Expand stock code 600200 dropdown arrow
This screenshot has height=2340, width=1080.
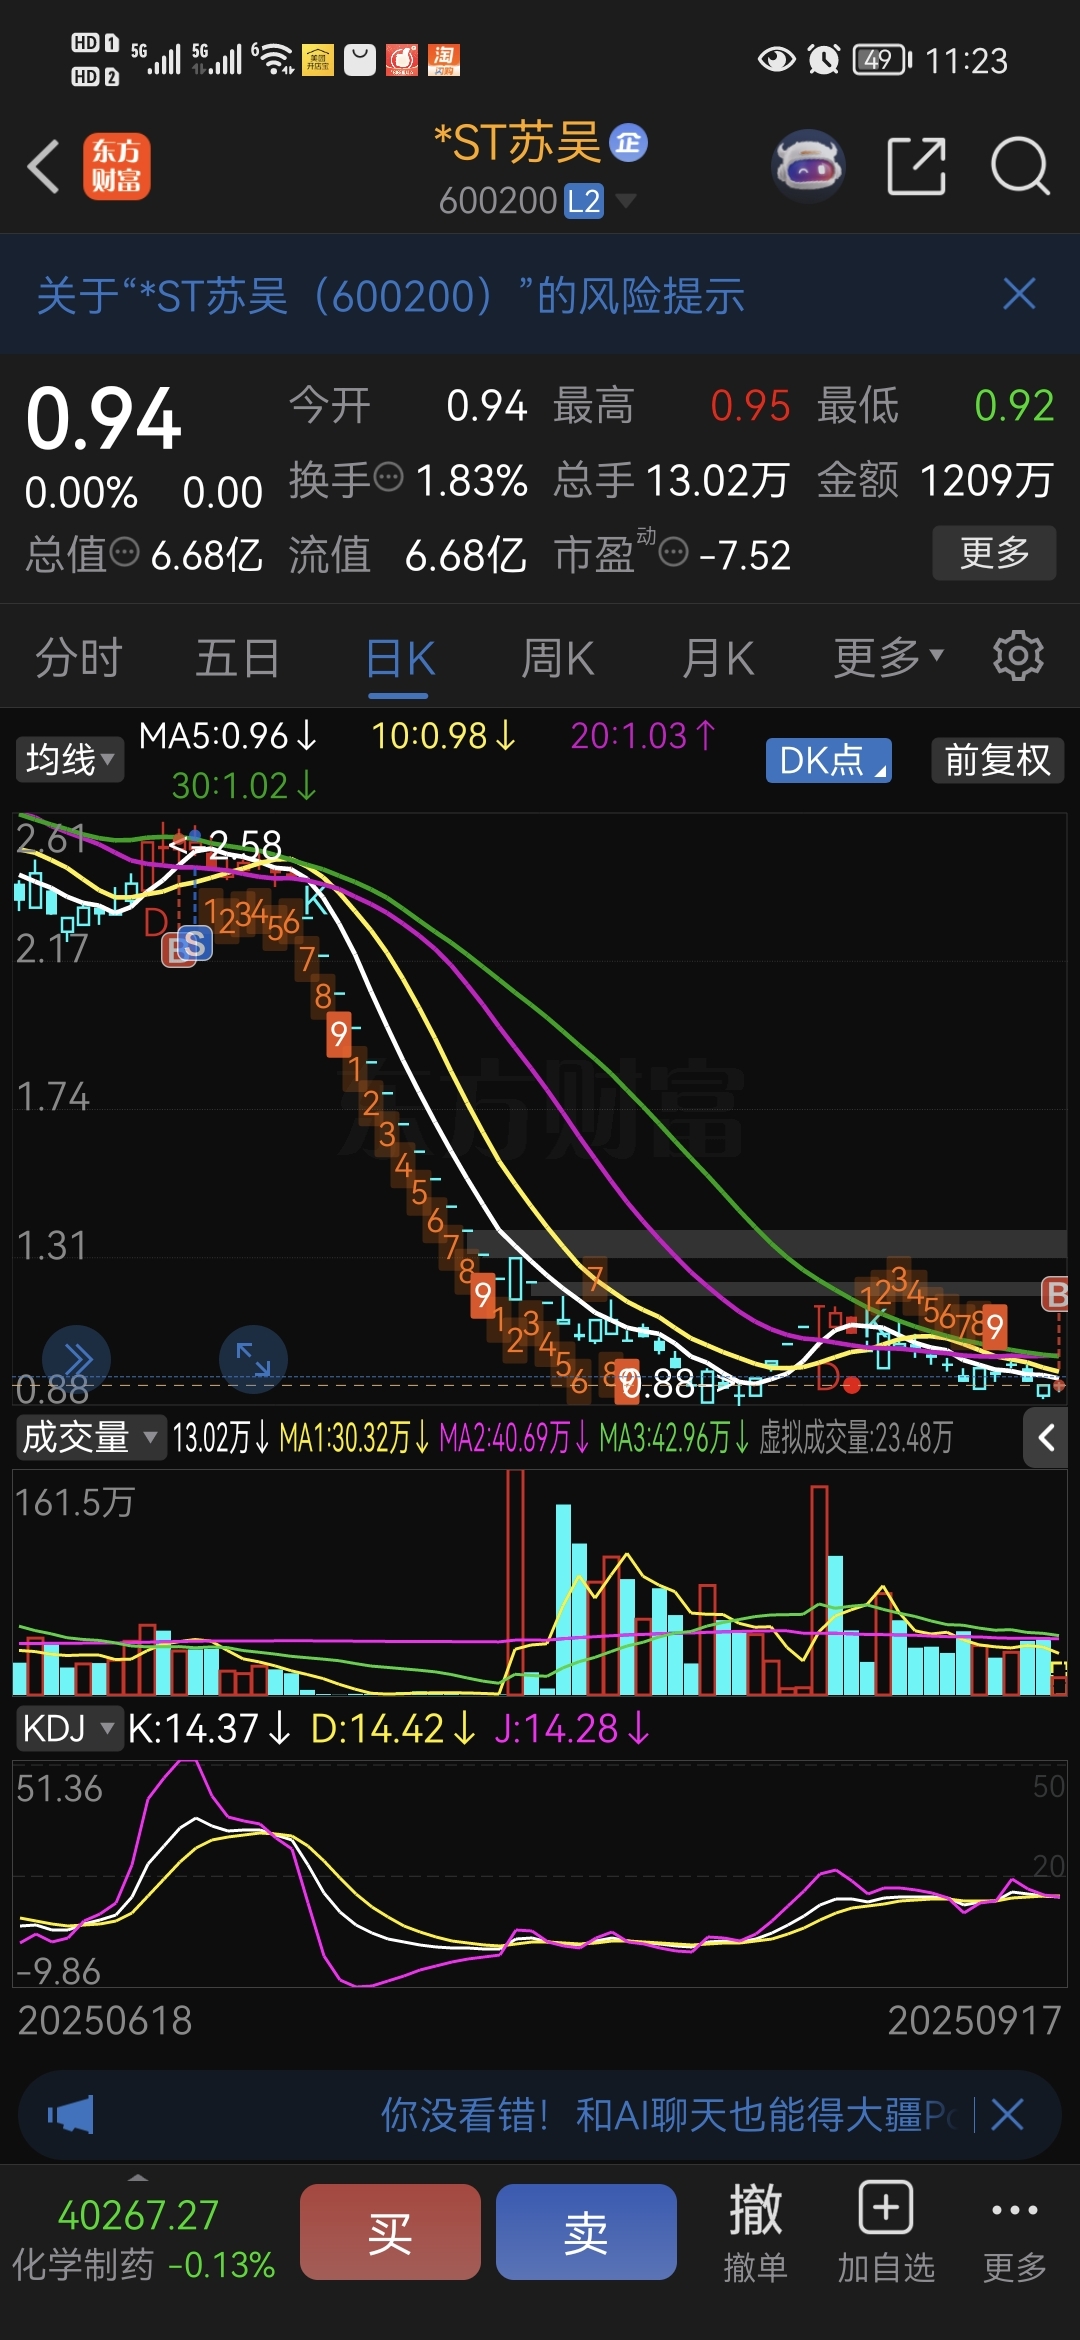(626, 201)
